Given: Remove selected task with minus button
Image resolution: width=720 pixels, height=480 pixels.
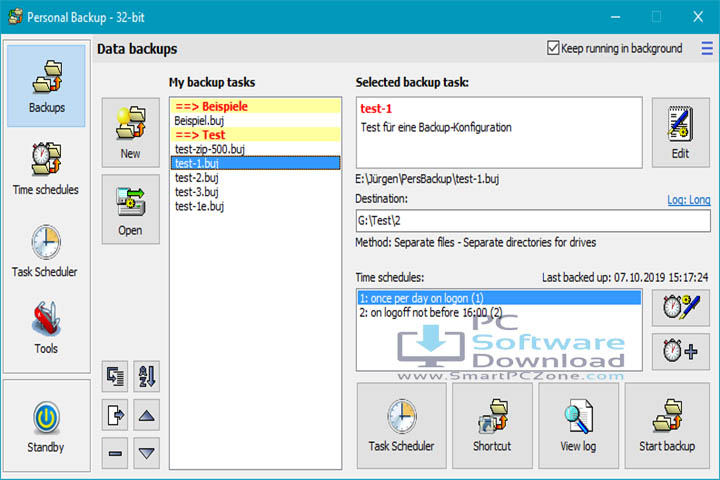Looking at the screenshot, I should click(x=115, y=453).
